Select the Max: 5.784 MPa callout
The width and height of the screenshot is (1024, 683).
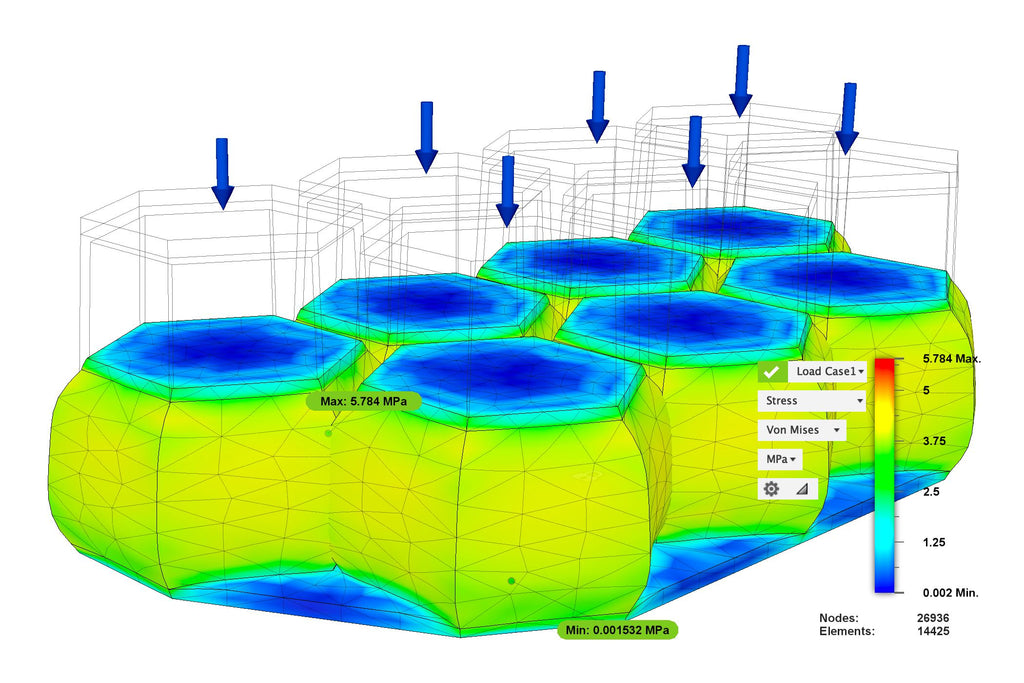[x=364, y=402]
